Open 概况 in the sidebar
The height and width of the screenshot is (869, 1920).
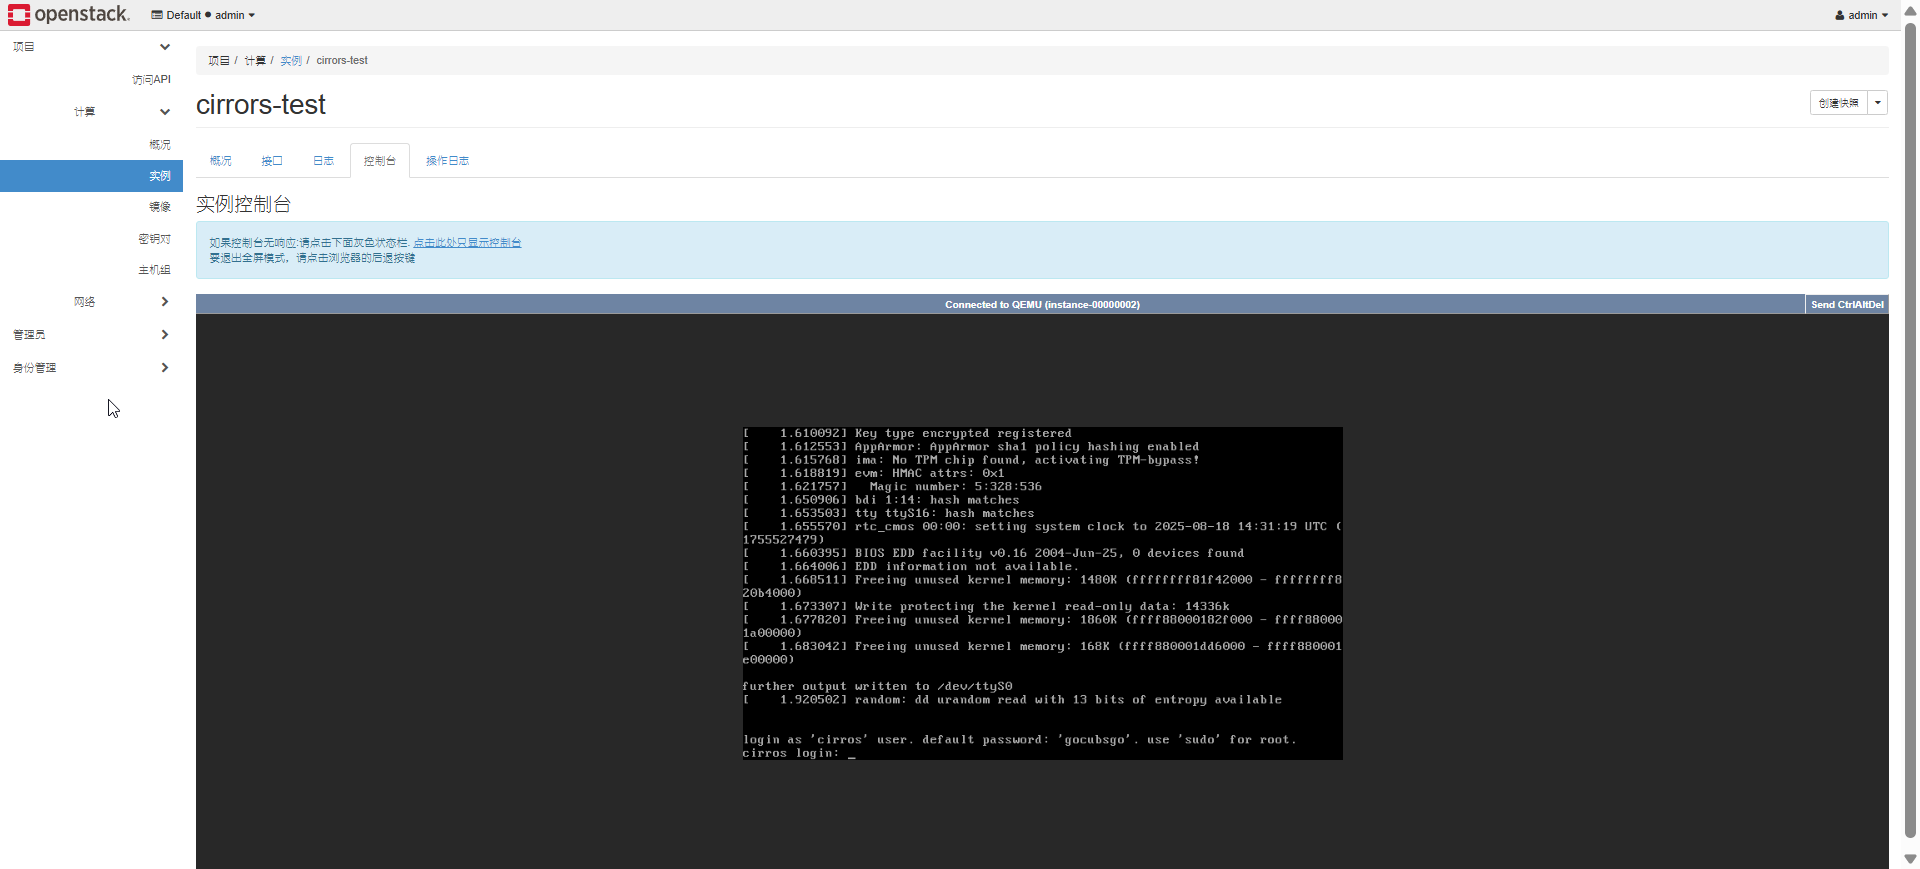tap(160, 145)
